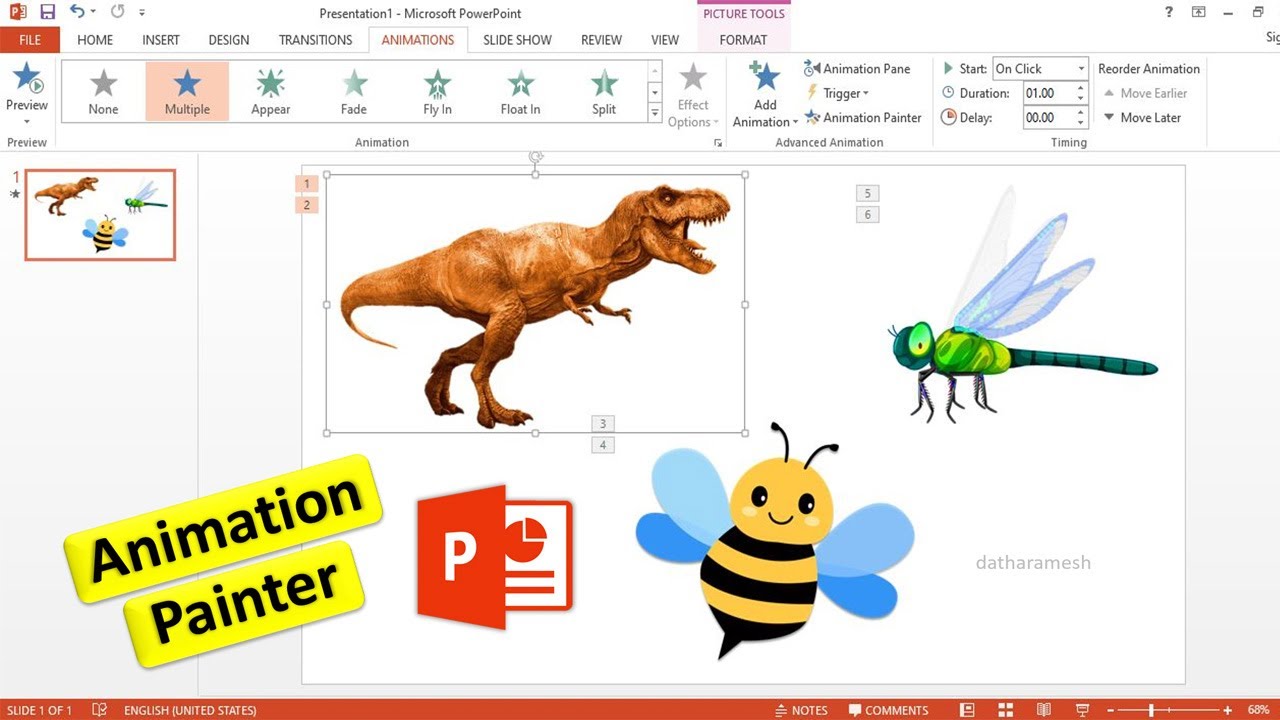This screenshot has height=720, width=1280.
Task: Select animation tag 5 near the dragonfly
Action: click(x=868, y=193)
